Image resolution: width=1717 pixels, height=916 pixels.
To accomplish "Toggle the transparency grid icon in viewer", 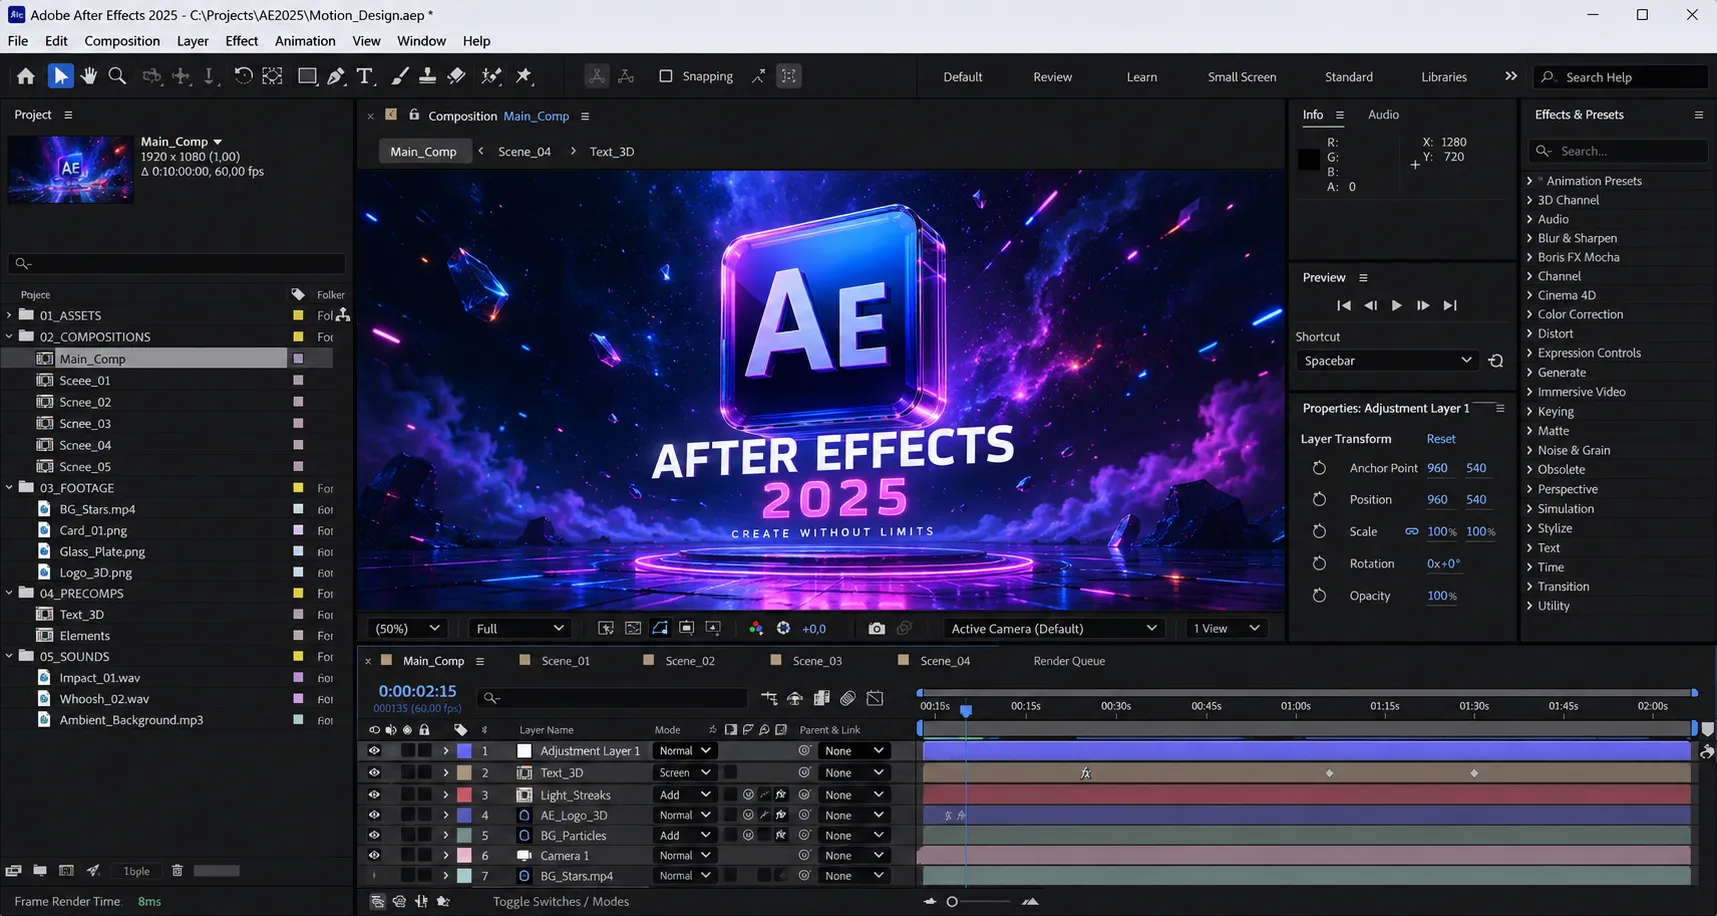I will coord(633,629).
